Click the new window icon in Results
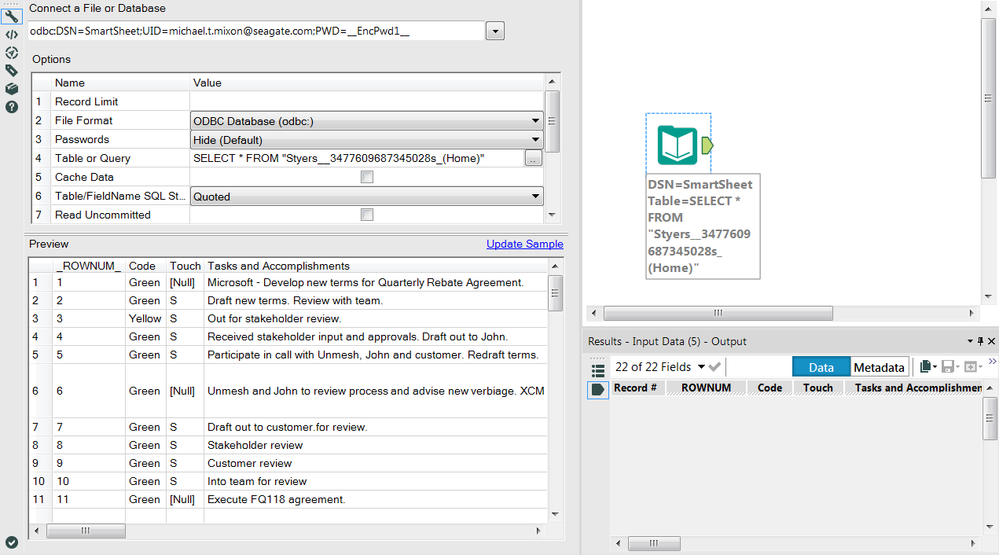This screenshot has height=555, width=999. [970, 366]
